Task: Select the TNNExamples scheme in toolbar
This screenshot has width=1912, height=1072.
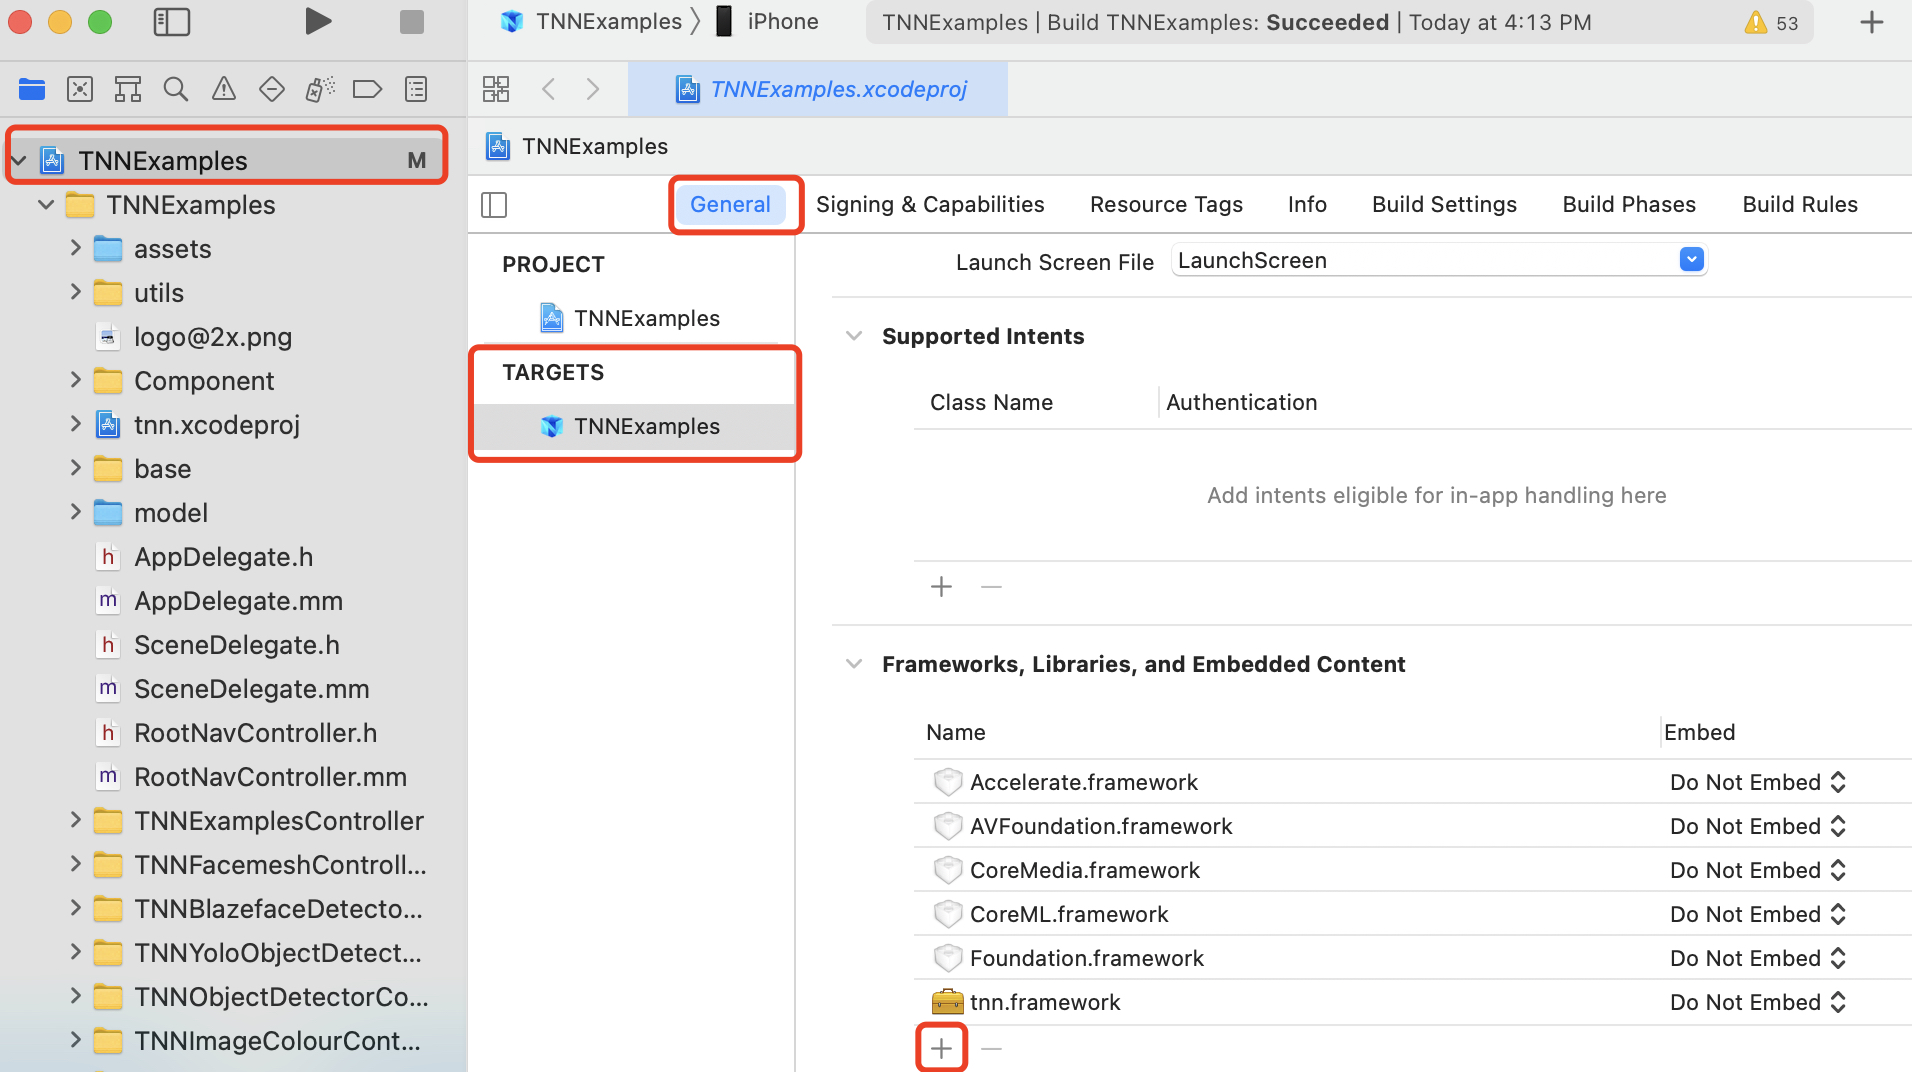Action: tap(592, 21)
